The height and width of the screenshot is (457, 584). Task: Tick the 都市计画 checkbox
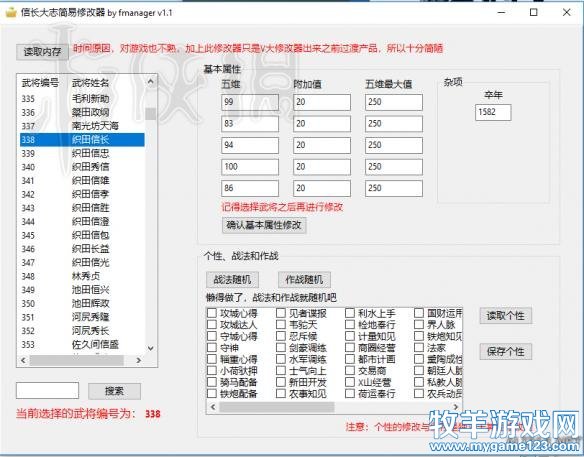pyautogui.click(x=350, y=359)
